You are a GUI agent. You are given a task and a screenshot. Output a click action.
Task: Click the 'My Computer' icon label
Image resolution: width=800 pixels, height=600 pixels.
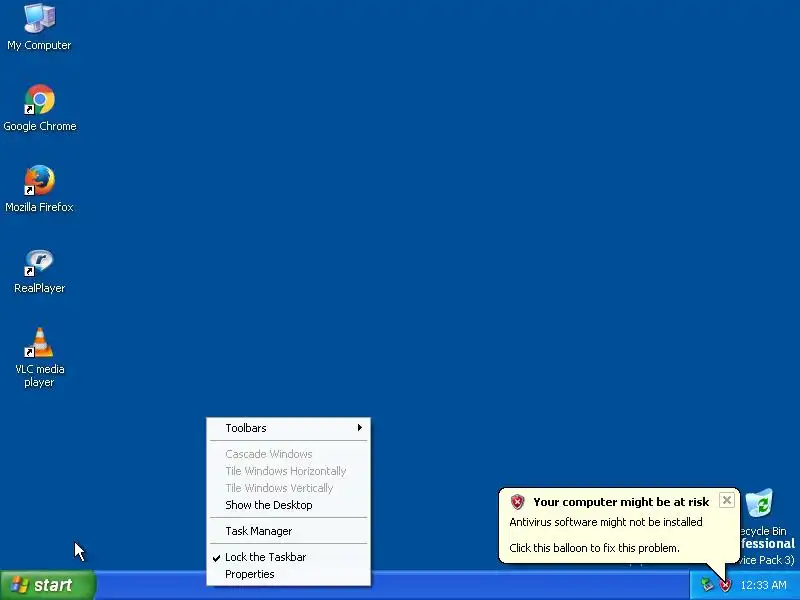(x=39, y=45)
